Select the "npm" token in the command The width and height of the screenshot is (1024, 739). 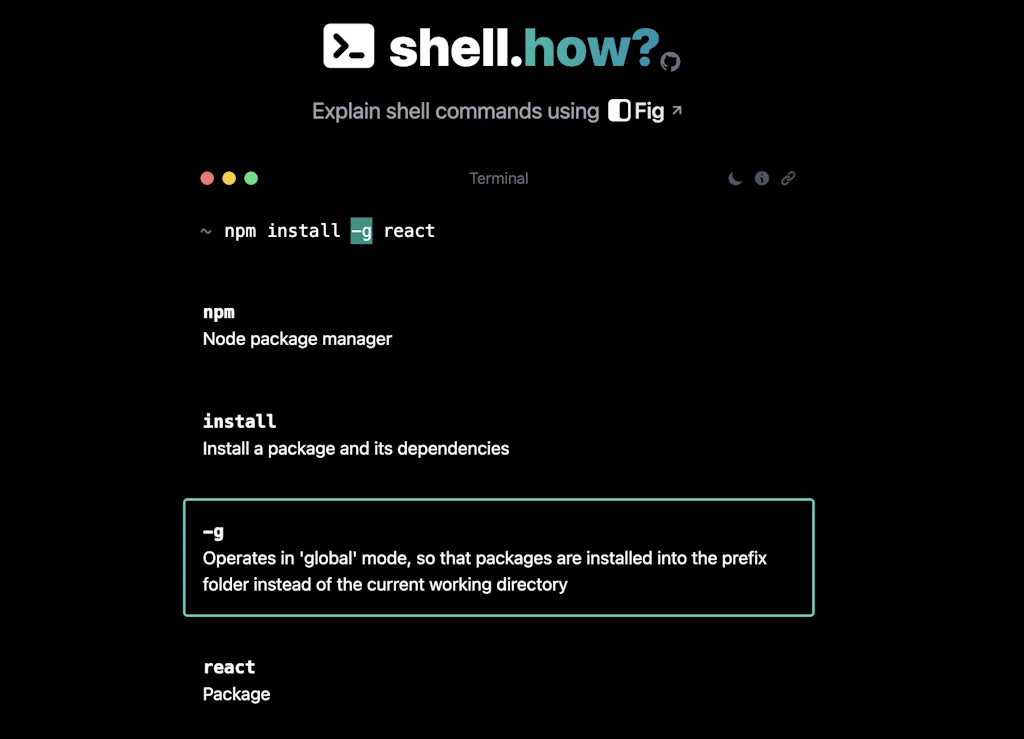pos(240,231)
